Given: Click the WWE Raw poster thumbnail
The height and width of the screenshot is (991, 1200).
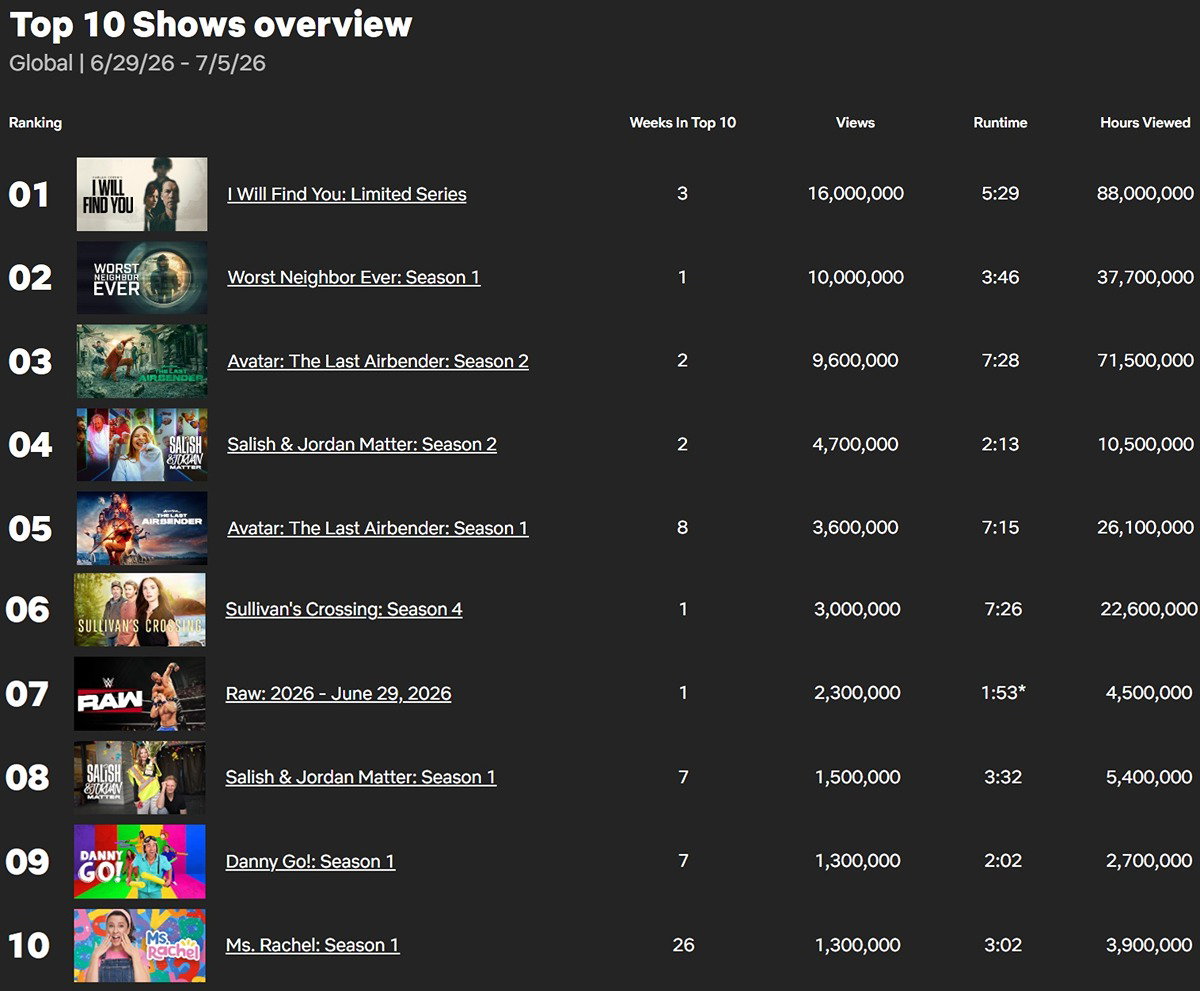Looking at the screenshot, I should [140, 693].
